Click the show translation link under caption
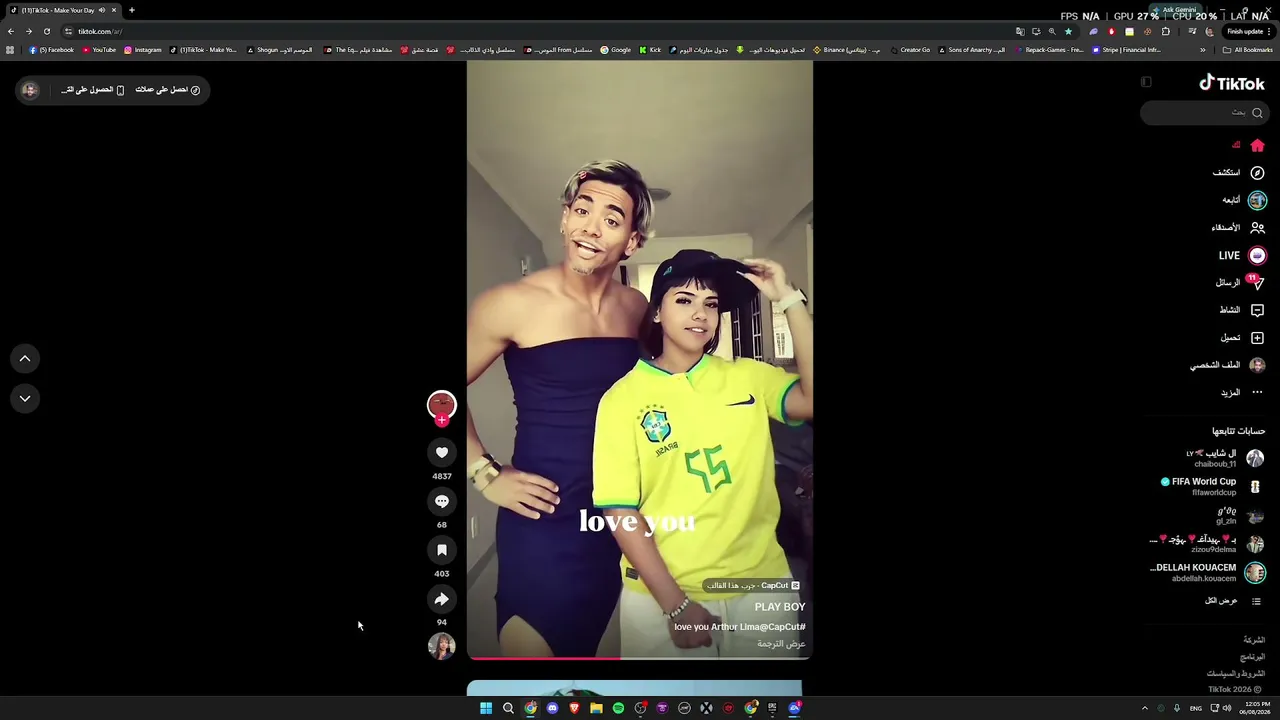This screenshot has width=1280, height=720. pos(781,644)
